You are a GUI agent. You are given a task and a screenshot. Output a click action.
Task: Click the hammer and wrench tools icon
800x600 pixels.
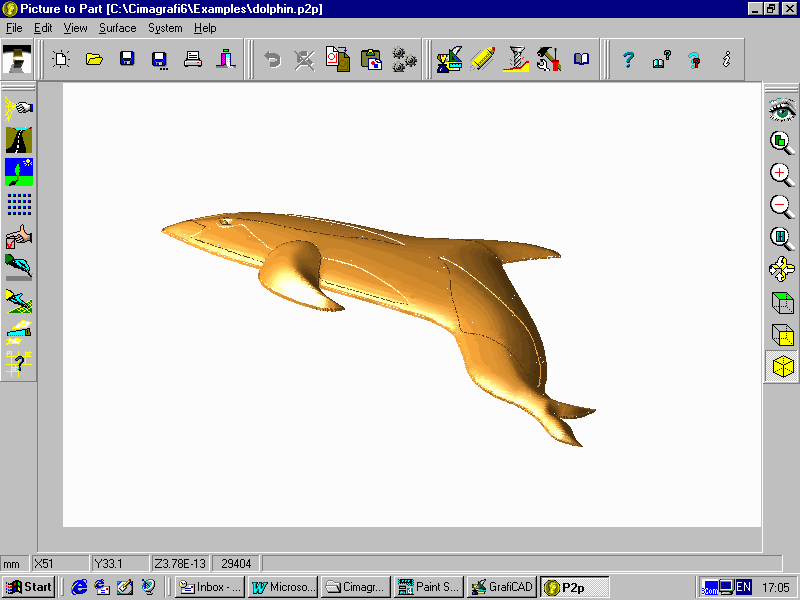(548, 59)
